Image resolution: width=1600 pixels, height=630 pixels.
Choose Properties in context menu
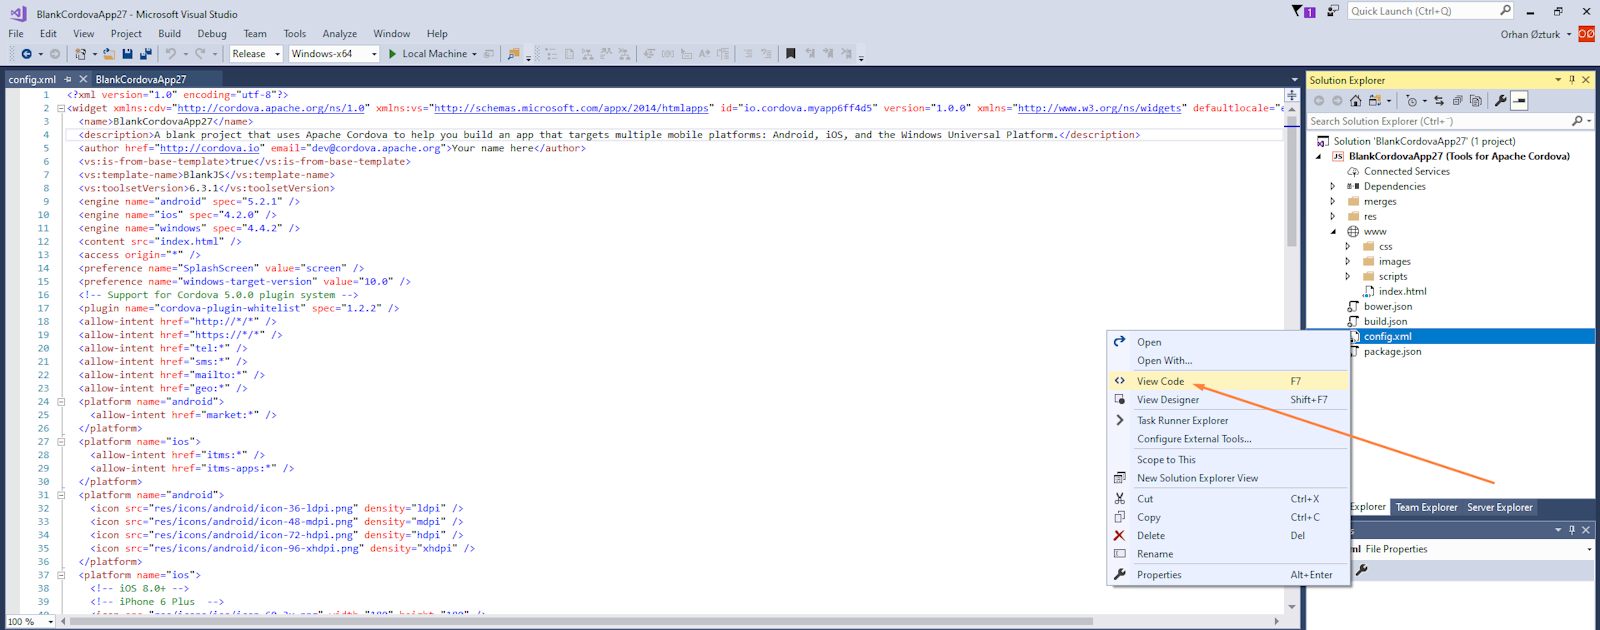point(1228,575)
